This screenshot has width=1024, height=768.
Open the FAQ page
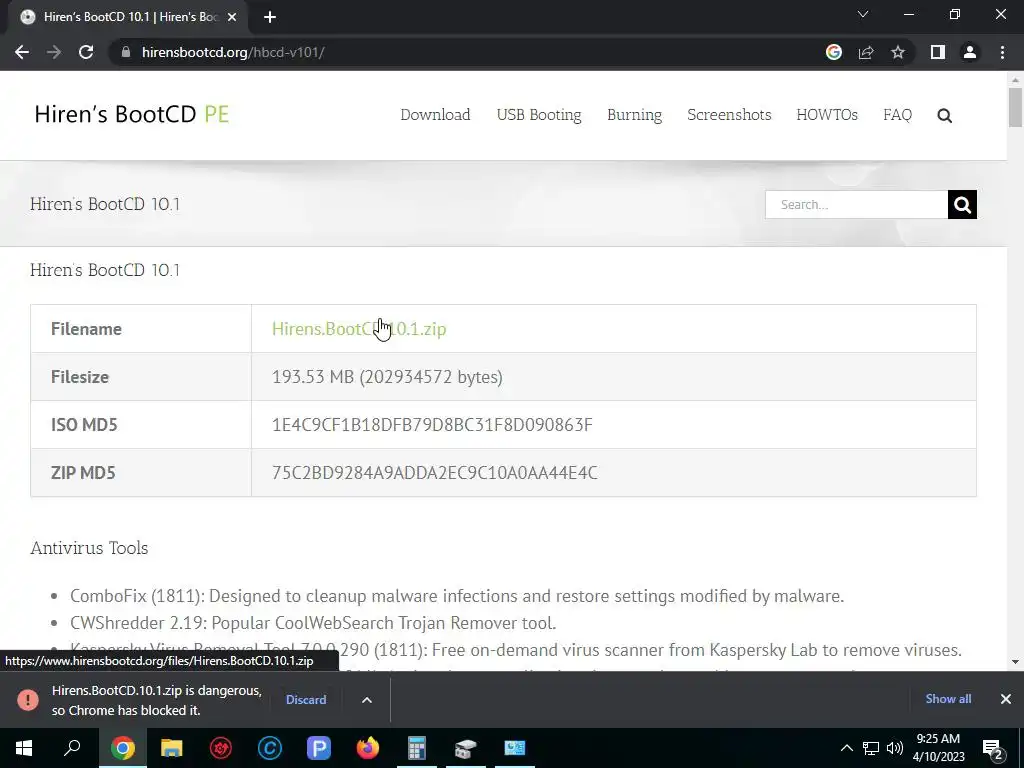click(897, 115)
